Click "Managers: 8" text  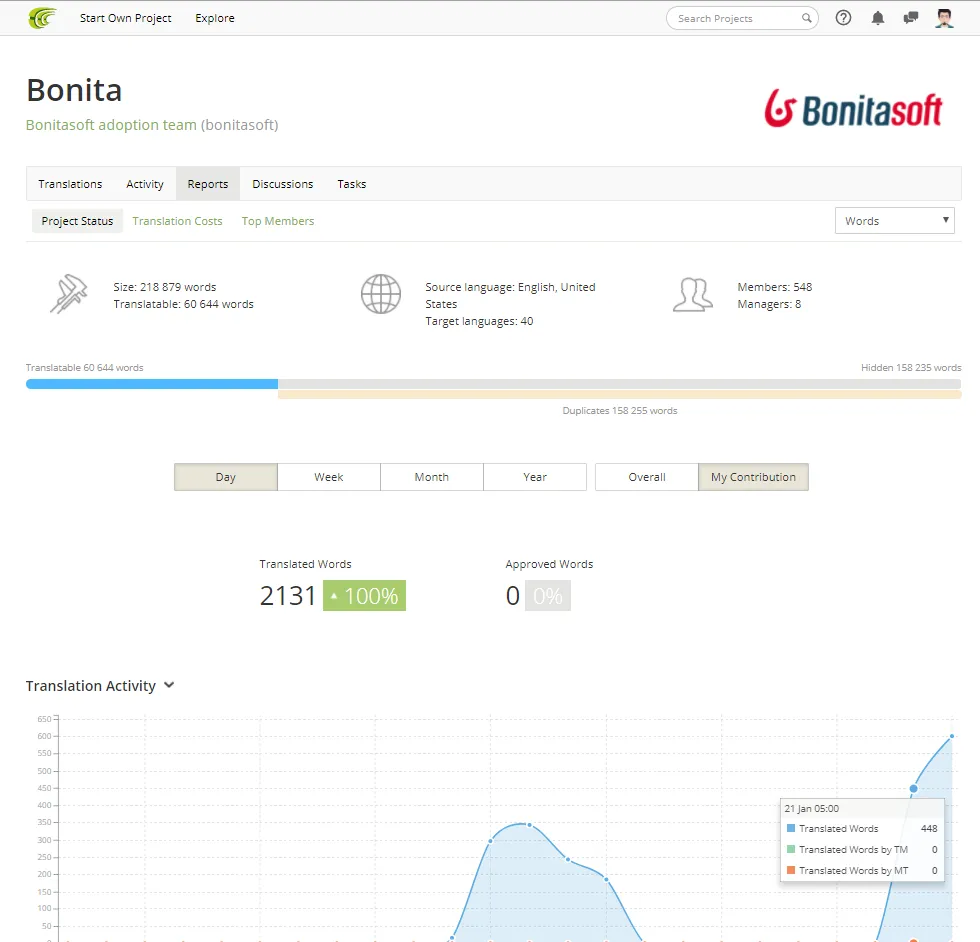coord(769,304)
